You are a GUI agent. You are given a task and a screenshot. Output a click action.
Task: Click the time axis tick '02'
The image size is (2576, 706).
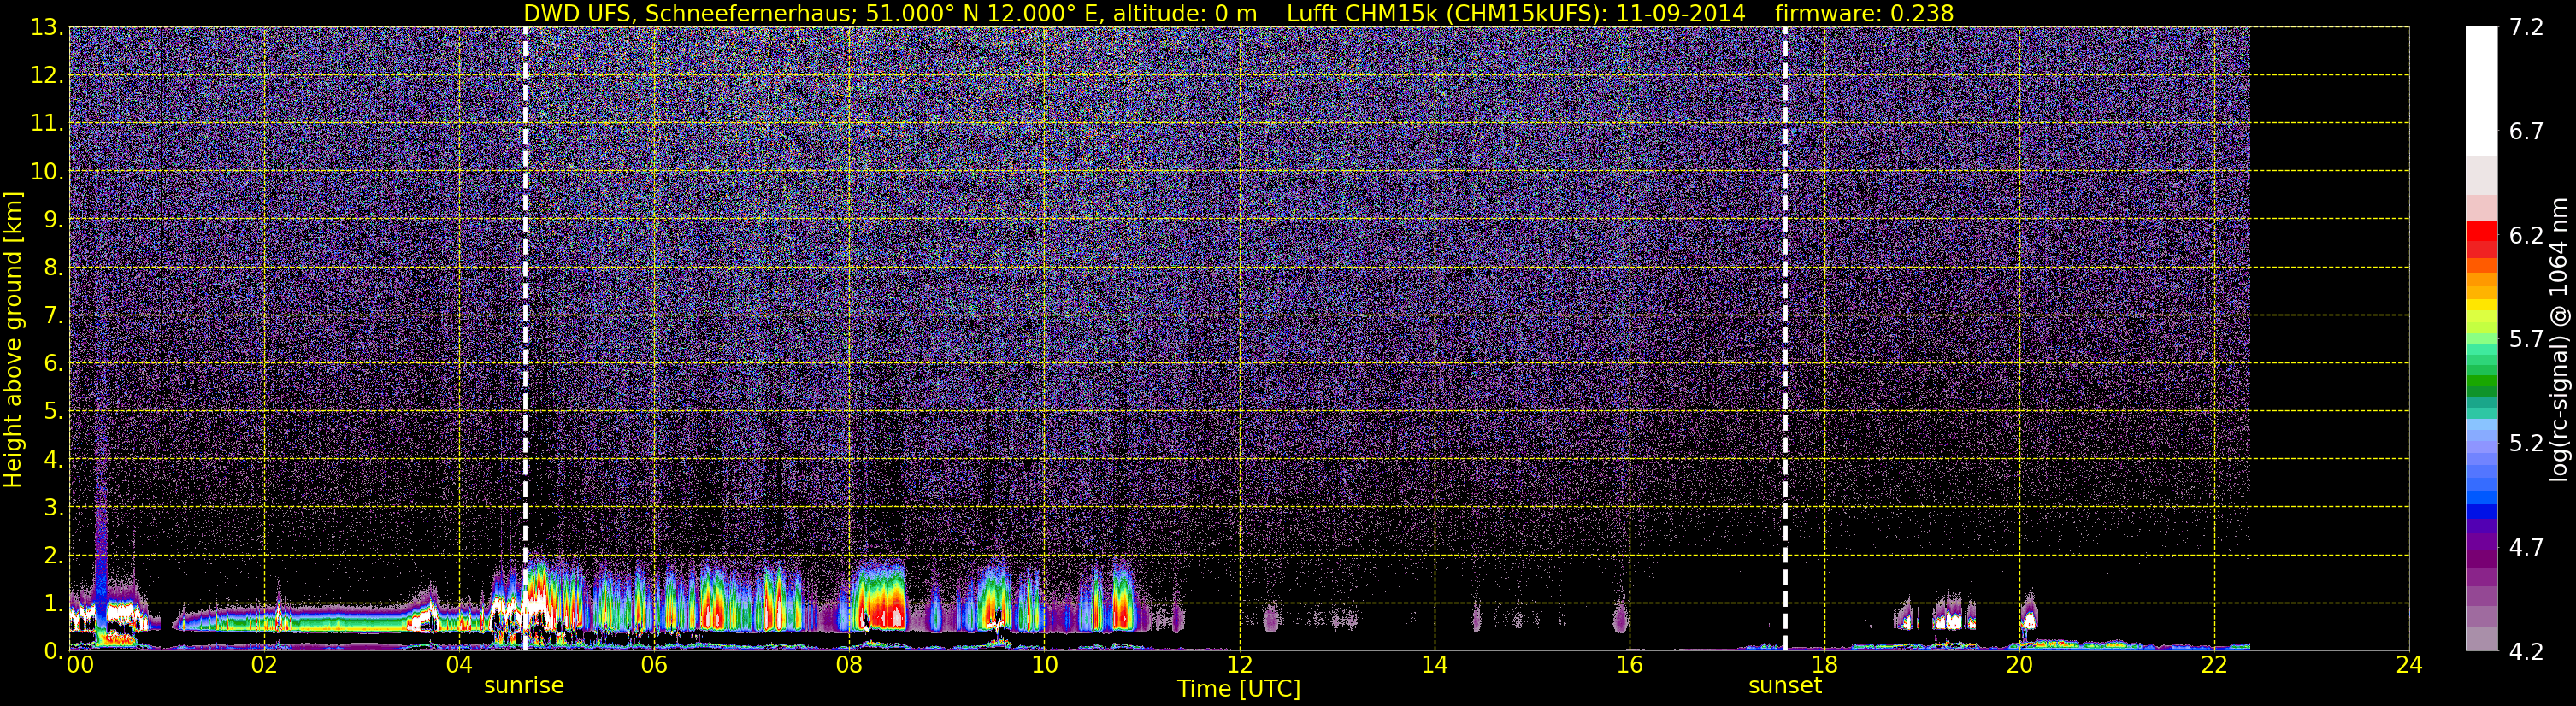pos(264,665)
